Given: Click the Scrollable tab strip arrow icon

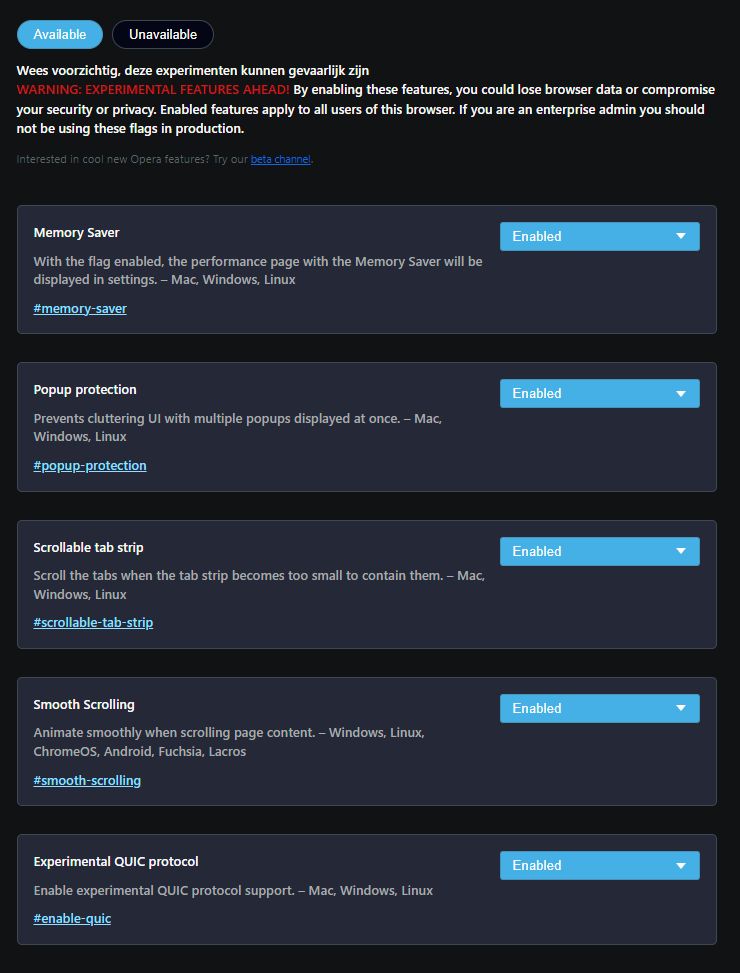Looking at the screenshot, I should [681, 551].
